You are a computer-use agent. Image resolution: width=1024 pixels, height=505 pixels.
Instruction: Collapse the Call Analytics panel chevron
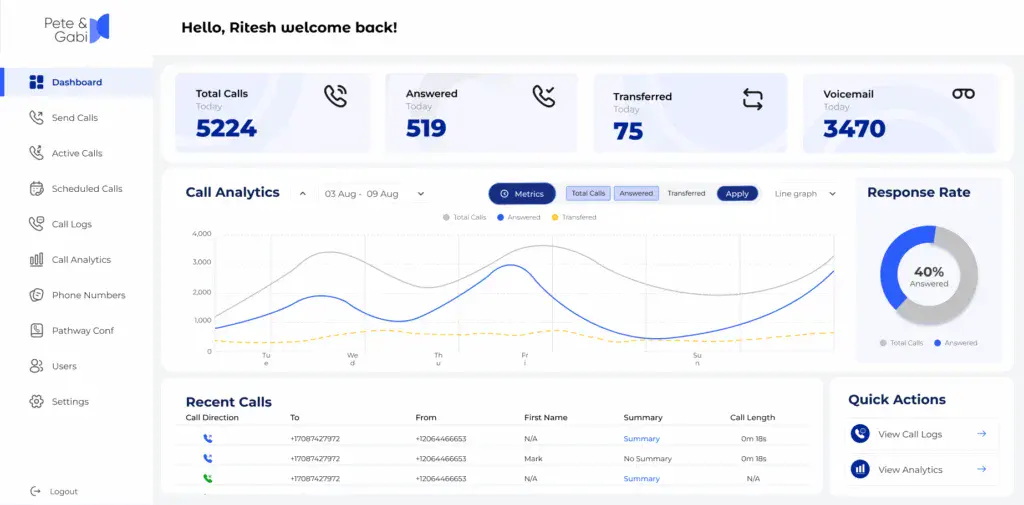303,194
